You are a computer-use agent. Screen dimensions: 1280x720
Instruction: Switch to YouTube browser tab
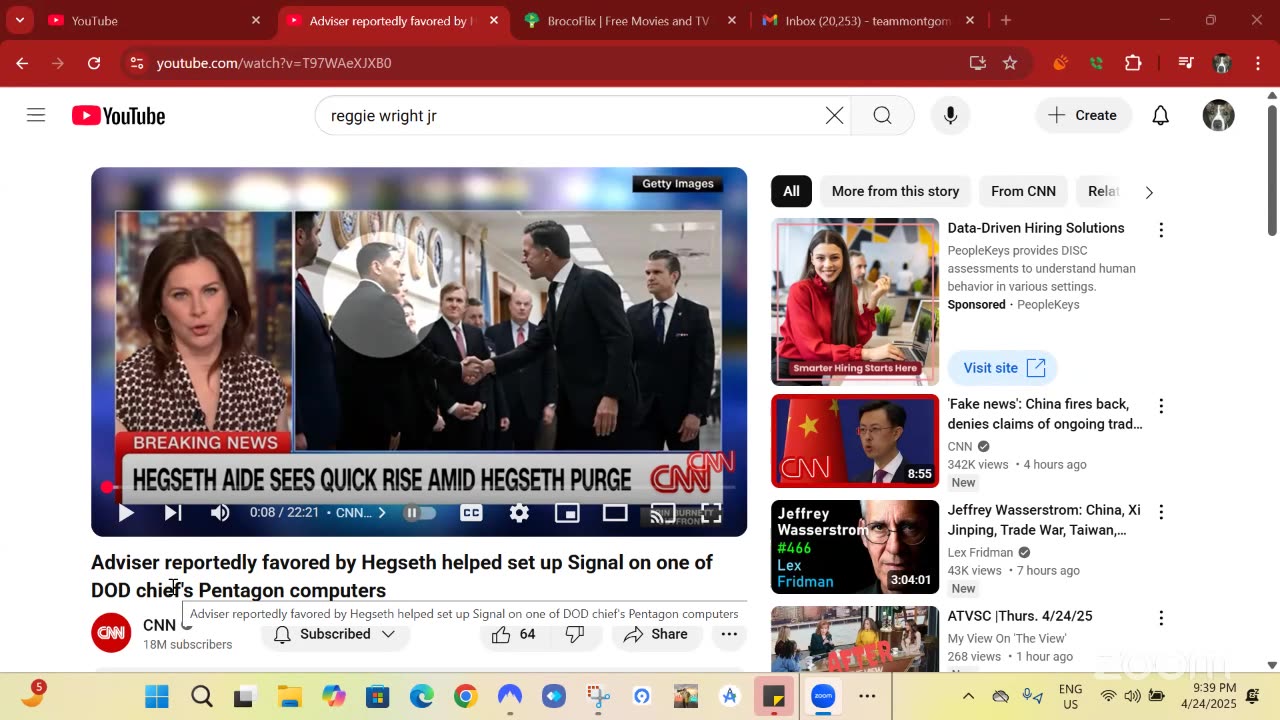click(155, 20)
